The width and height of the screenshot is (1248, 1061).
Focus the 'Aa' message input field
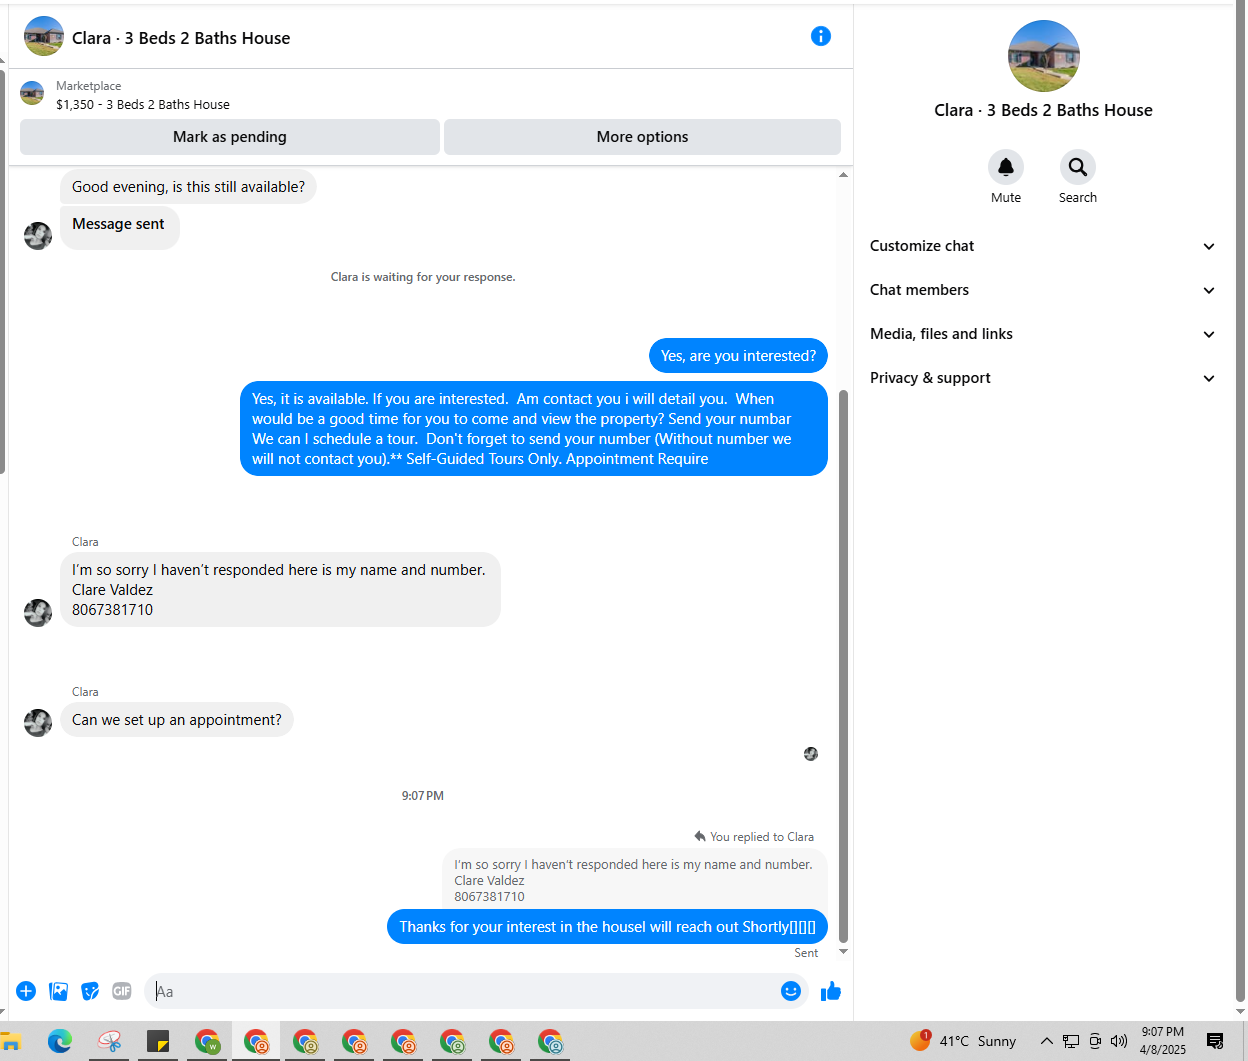coord(465,991)
